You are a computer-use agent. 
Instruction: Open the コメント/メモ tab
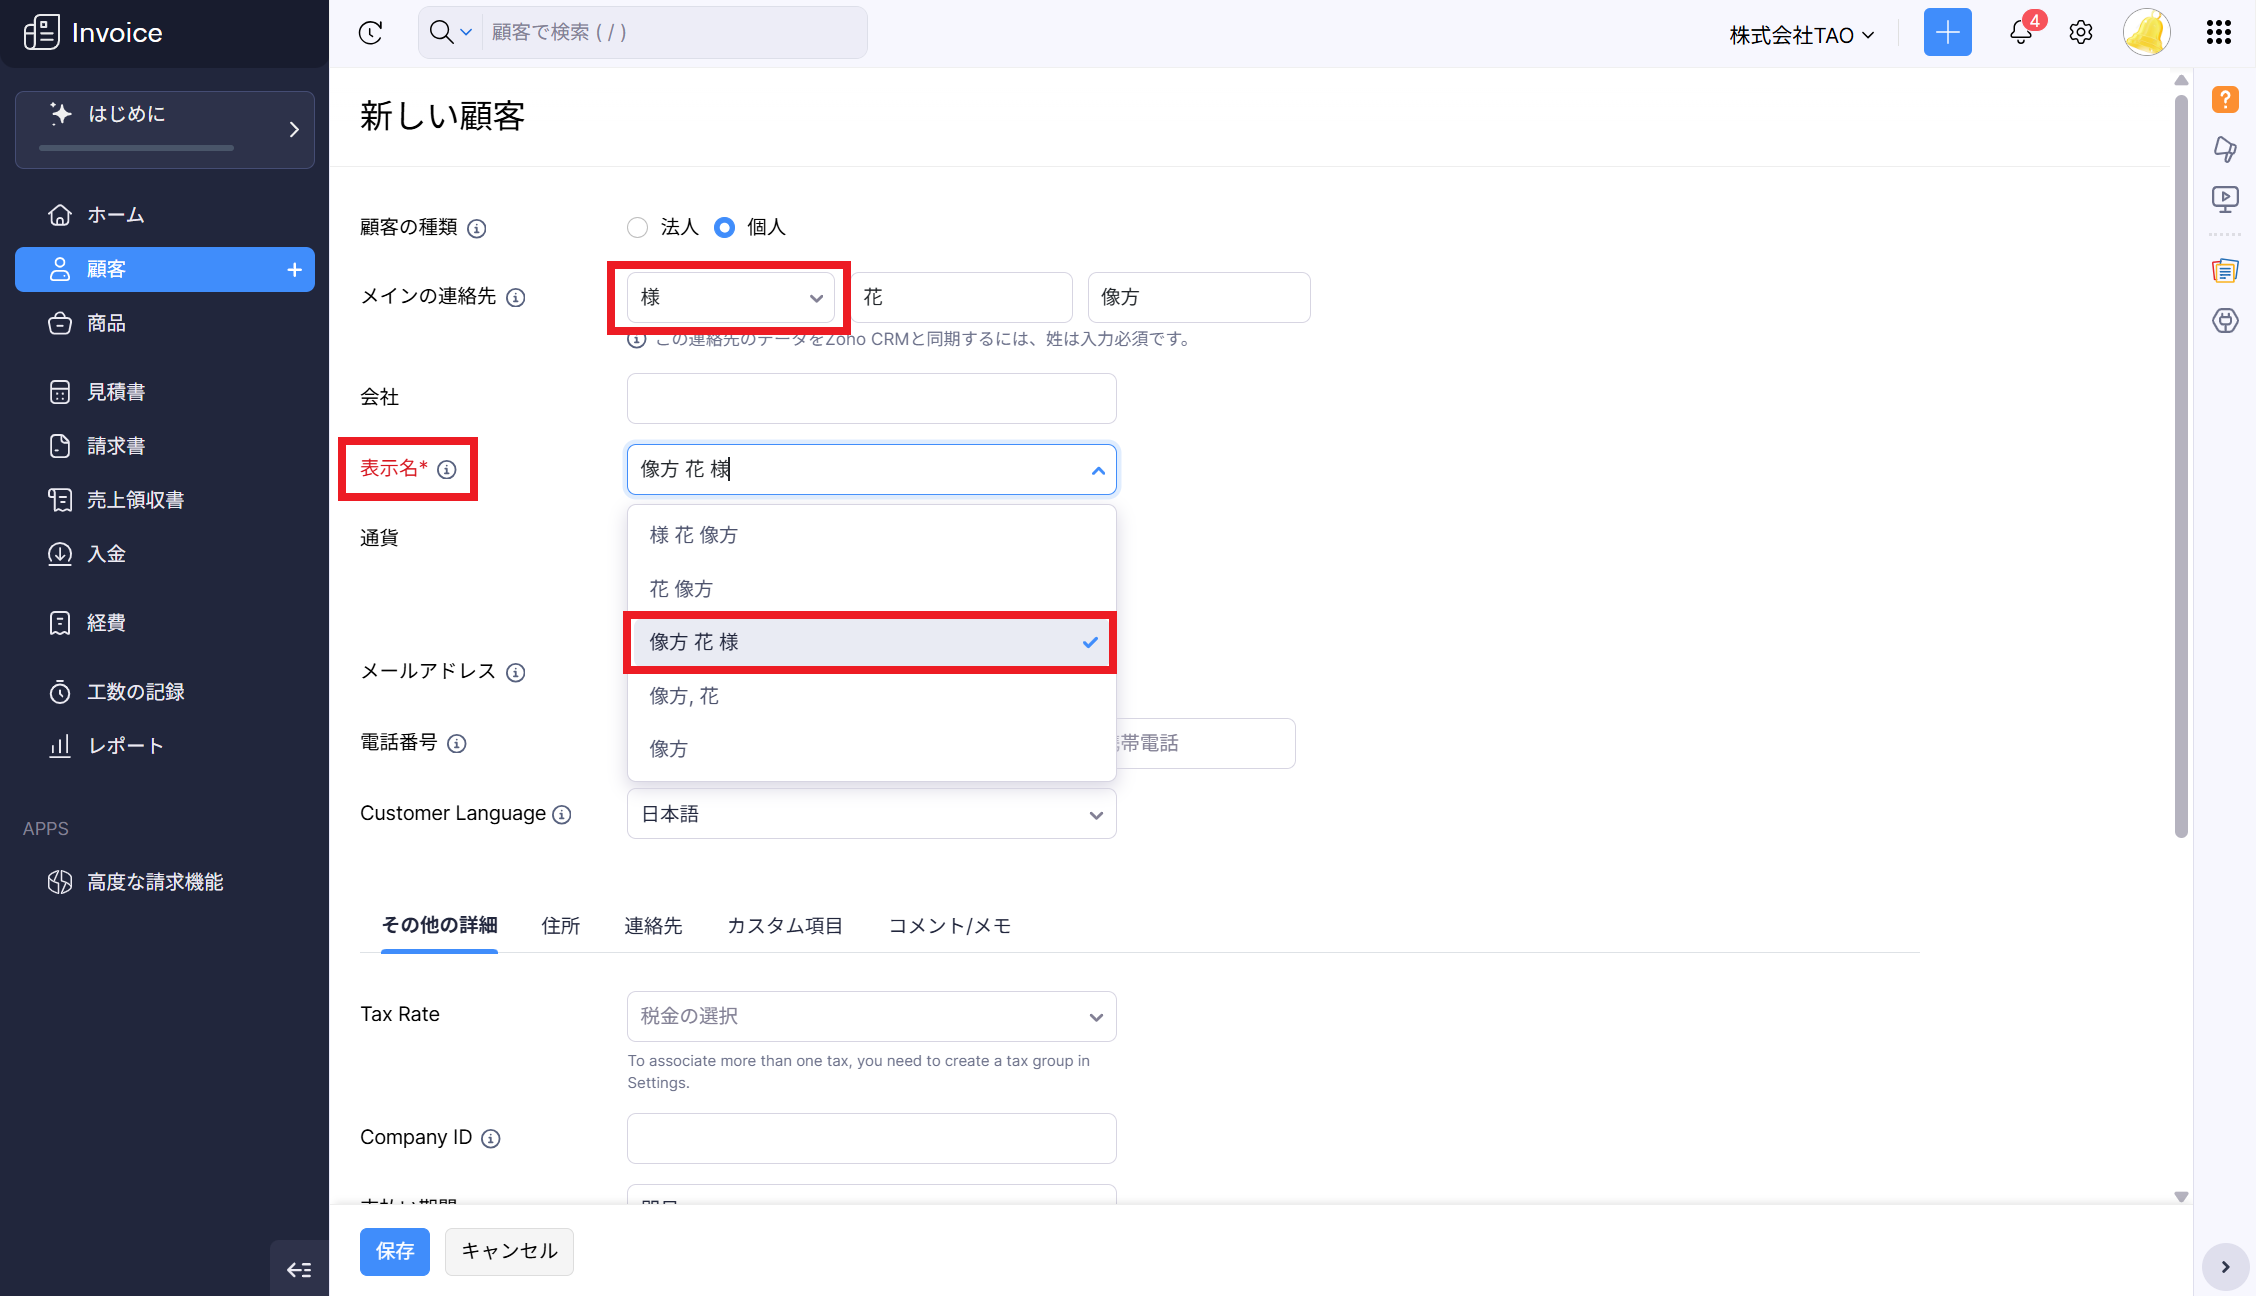[949, 926]
